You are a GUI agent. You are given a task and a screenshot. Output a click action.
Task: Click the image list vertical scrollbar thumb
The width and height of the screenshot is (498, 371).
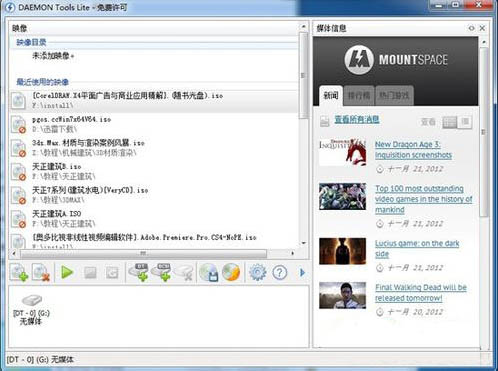click(x=303, y=75)
